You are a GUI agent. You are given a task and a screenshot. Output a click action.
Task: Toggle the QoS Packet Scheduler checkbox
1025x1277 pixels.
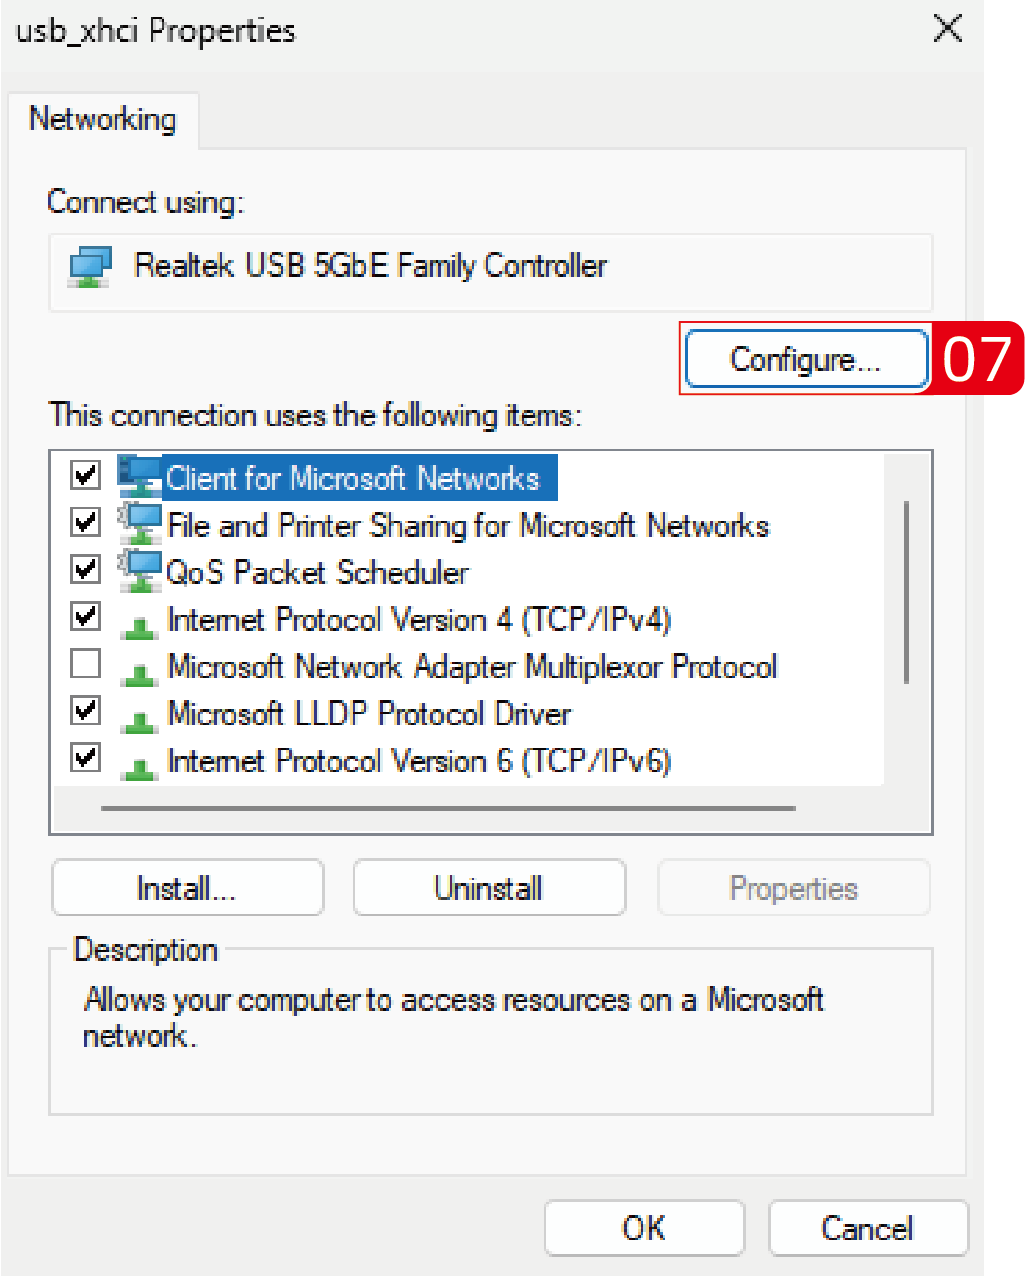click(86, 569)
